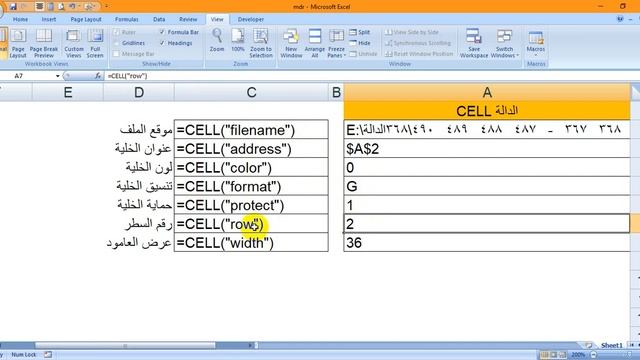Select cell showing $A$2
Viewport: 640px width, 360px height.
(487, 149)
